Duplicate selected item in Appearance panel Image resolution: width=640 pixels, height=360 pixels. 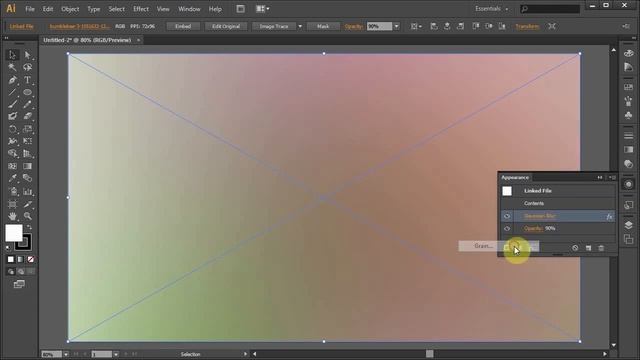(588, 248)
